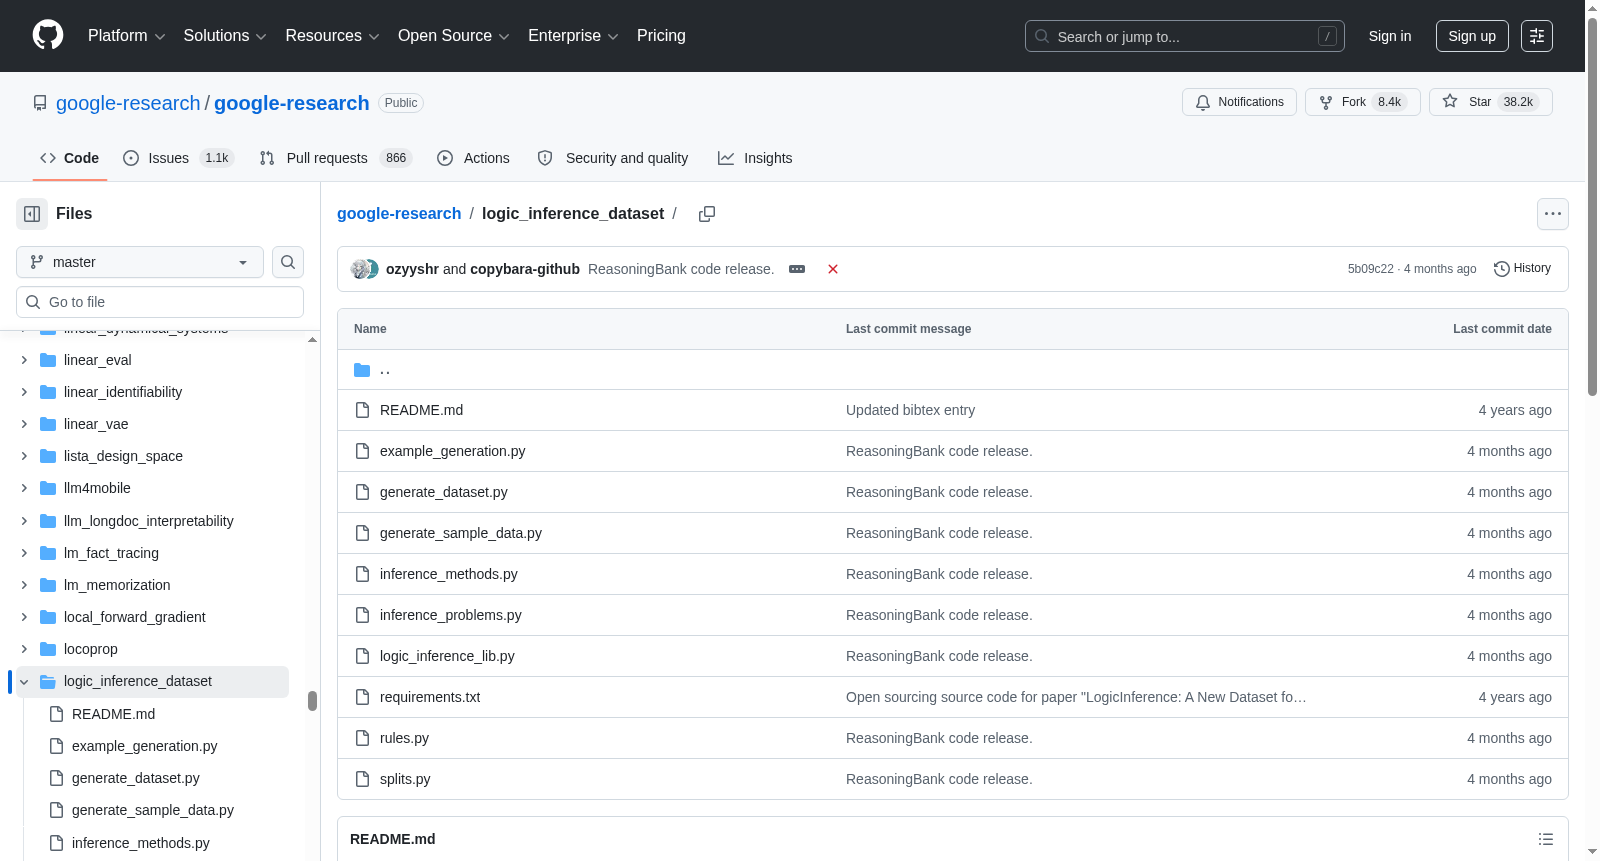Click the file icon beside requirements.txt
The height and width of the screenshot is (861, 1600).
pyautogui.click(x=362, y=697)
